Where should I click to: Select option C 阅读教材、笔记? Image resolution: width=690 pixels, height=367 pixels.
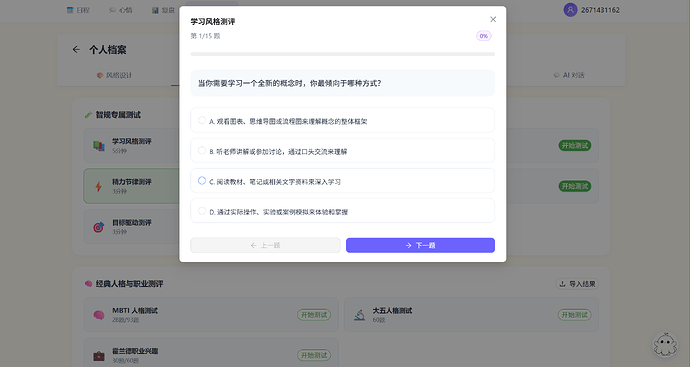point(342,181)
